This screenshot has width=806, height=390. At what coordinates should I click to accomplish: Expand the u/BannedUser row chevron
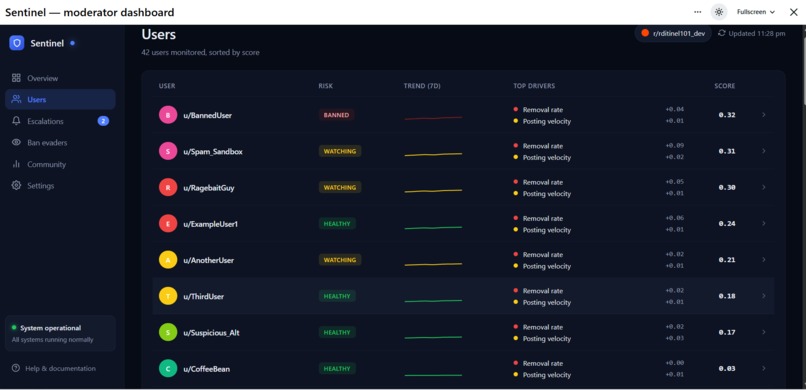[x=764, y=115]
